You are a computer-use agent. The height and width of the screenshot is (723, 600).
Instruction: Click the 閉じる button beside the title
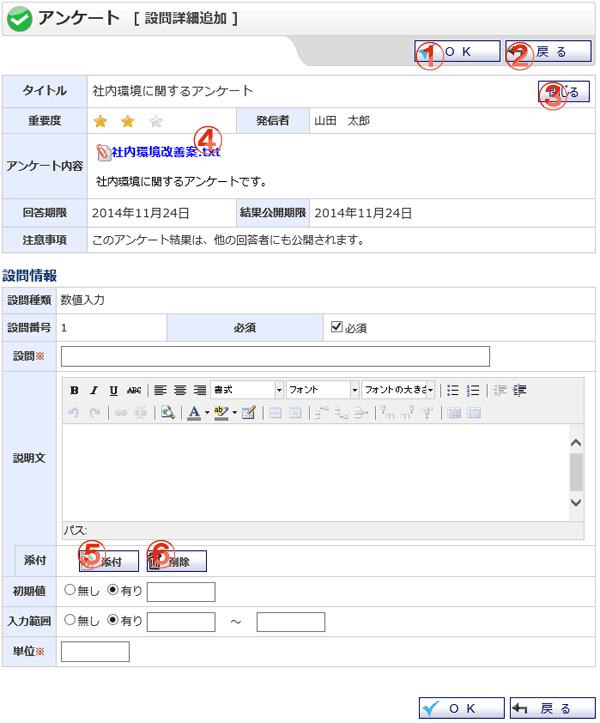(x=564, y=91)
